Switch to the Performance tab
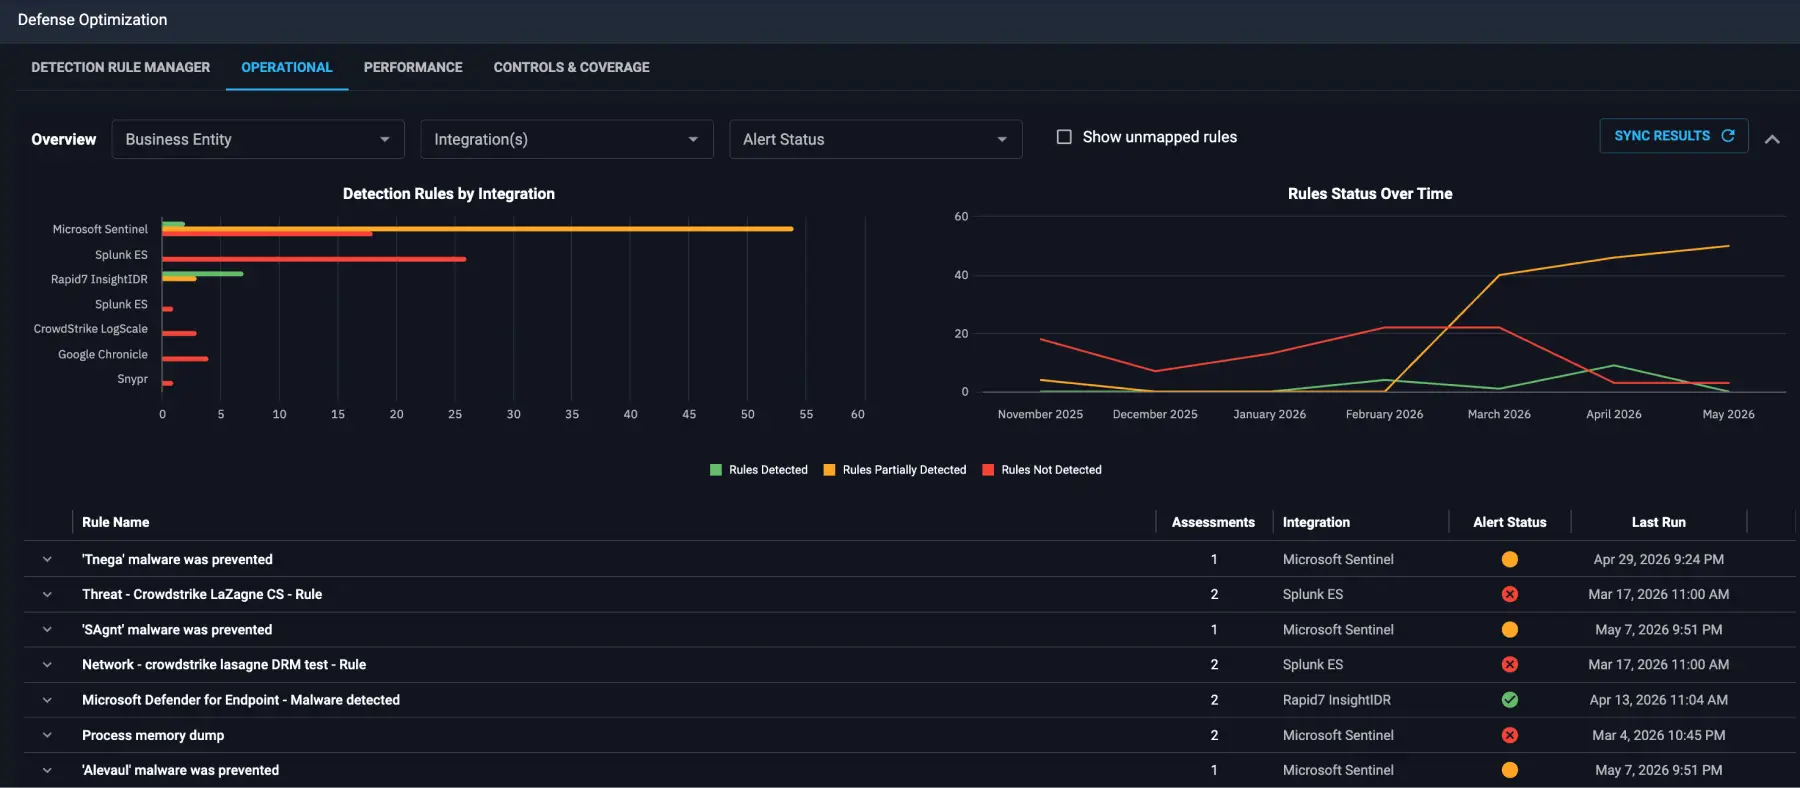The height and width of the screenshot is (788, 1800). pyautogui.click(x=413, y=67)
